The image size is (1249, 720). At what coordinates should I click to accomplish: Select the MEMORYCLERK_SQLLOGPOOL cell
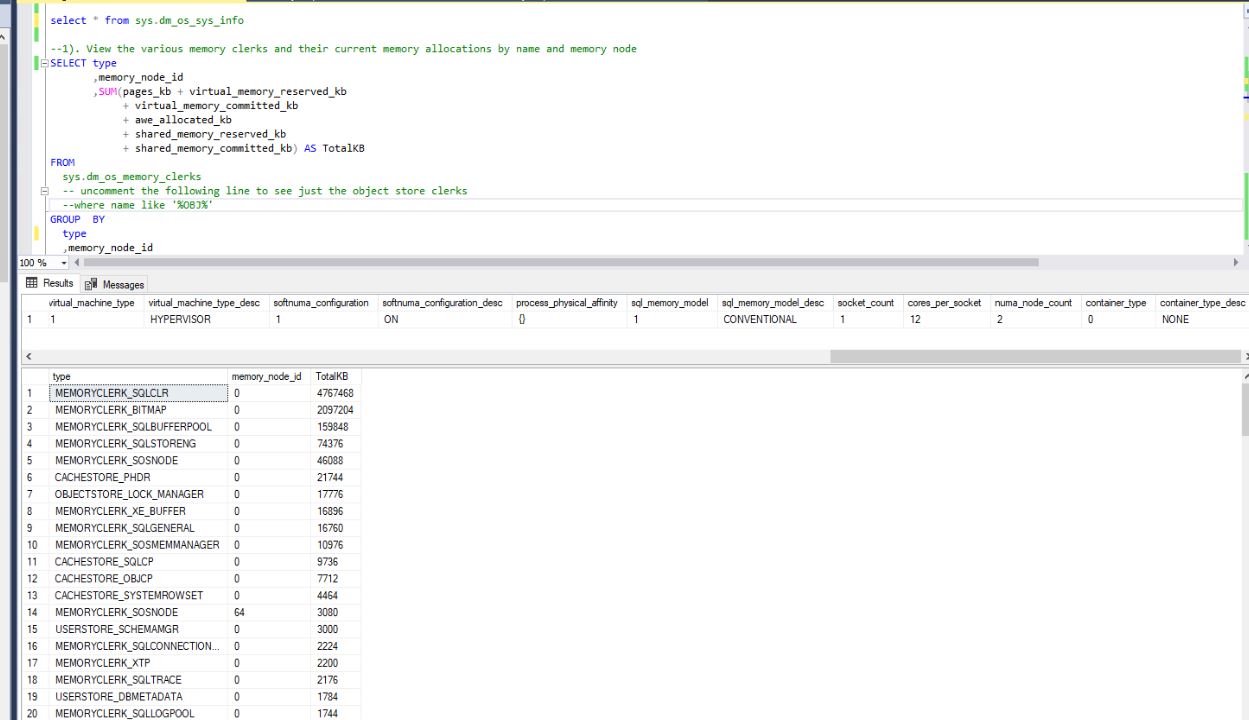137,713
